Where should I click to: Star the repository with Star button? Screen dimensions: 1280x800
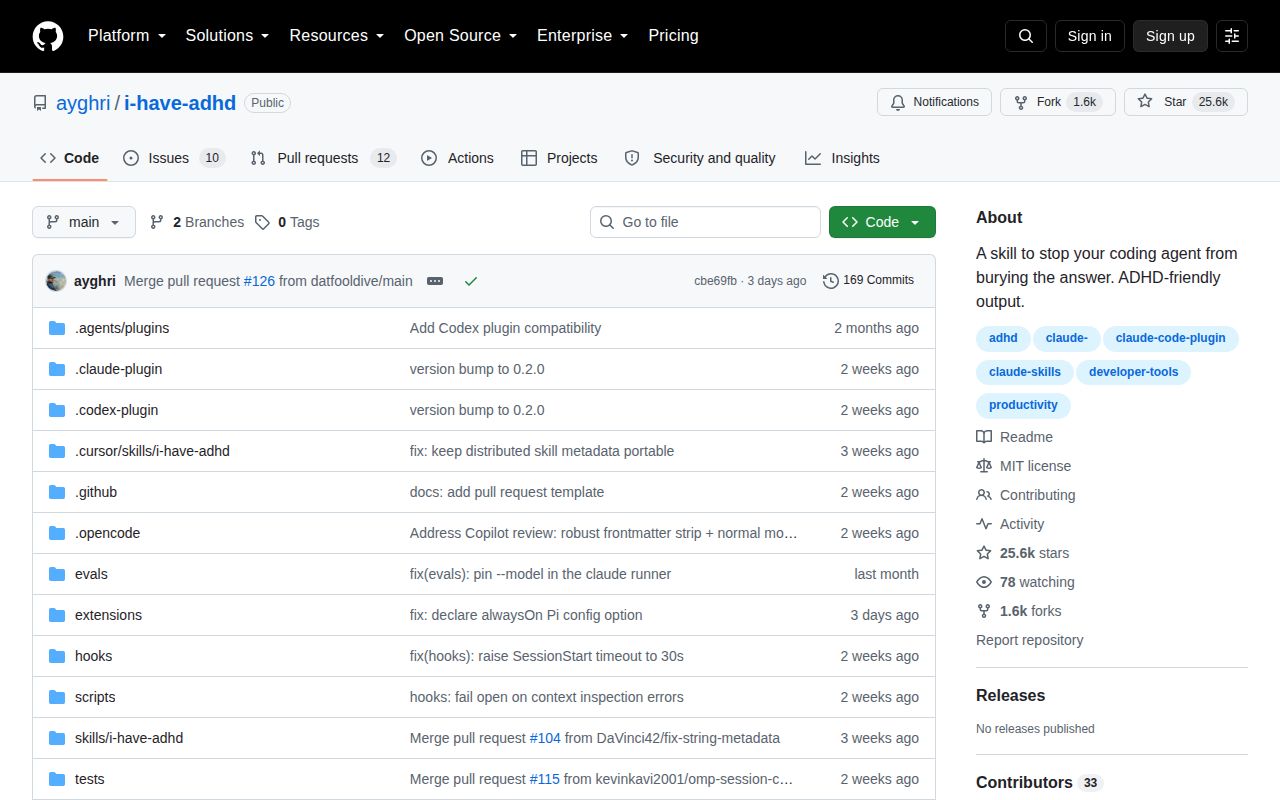[x=1186, y=102]
